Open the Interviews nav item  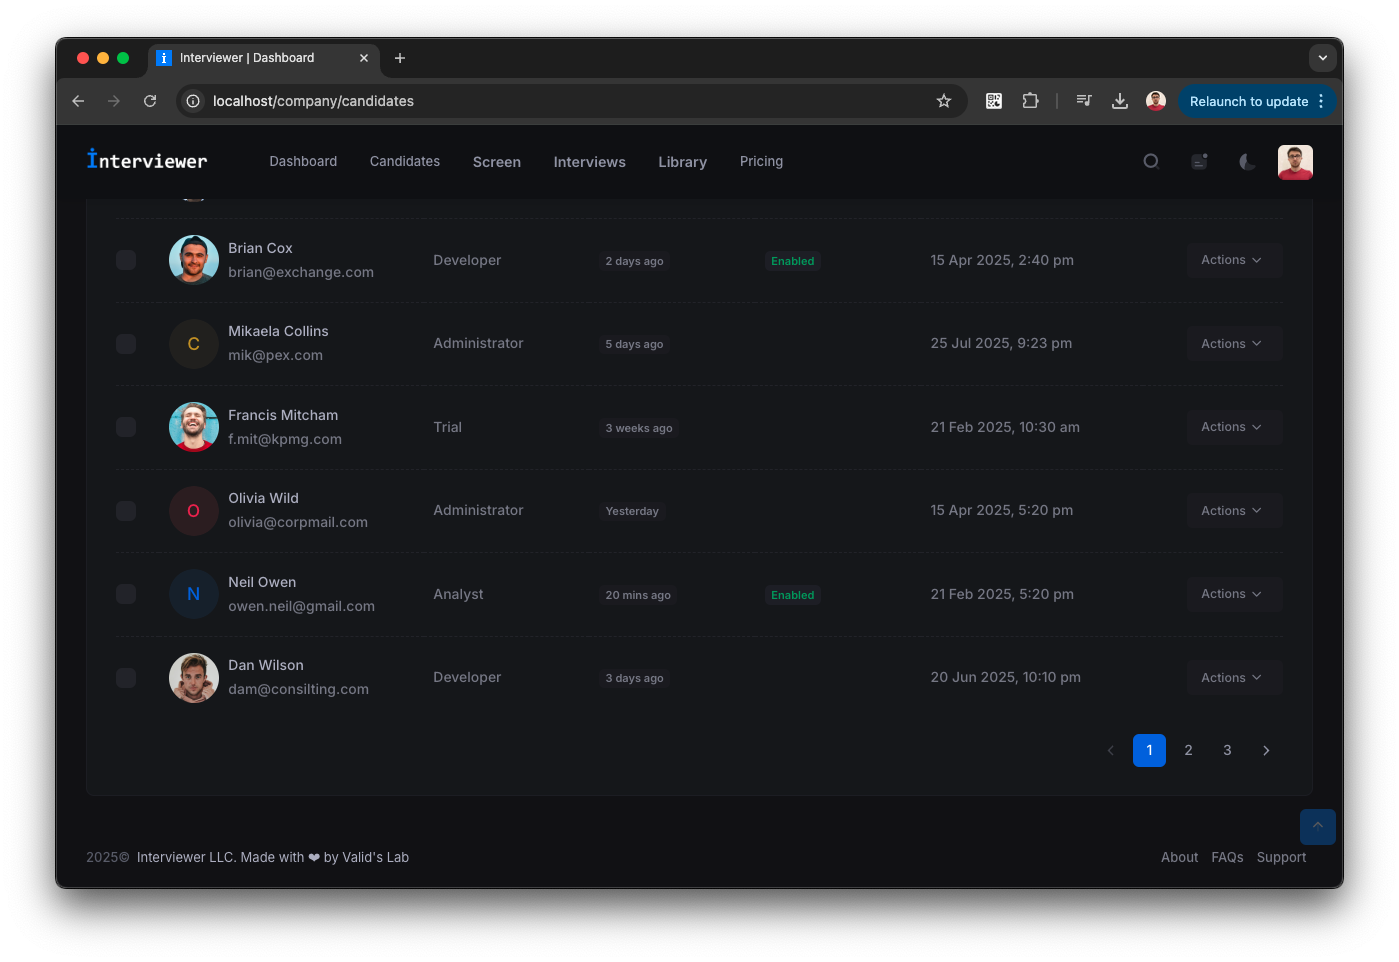589,162
